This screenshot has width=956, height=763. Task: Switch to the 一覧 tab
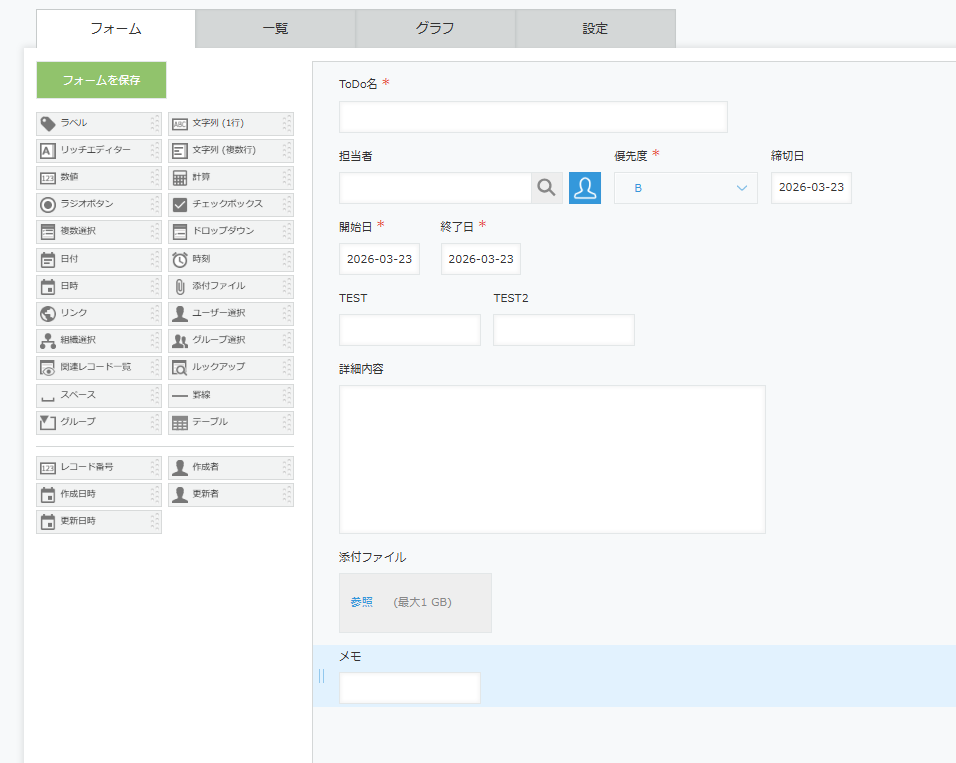(x=275, y=29)
